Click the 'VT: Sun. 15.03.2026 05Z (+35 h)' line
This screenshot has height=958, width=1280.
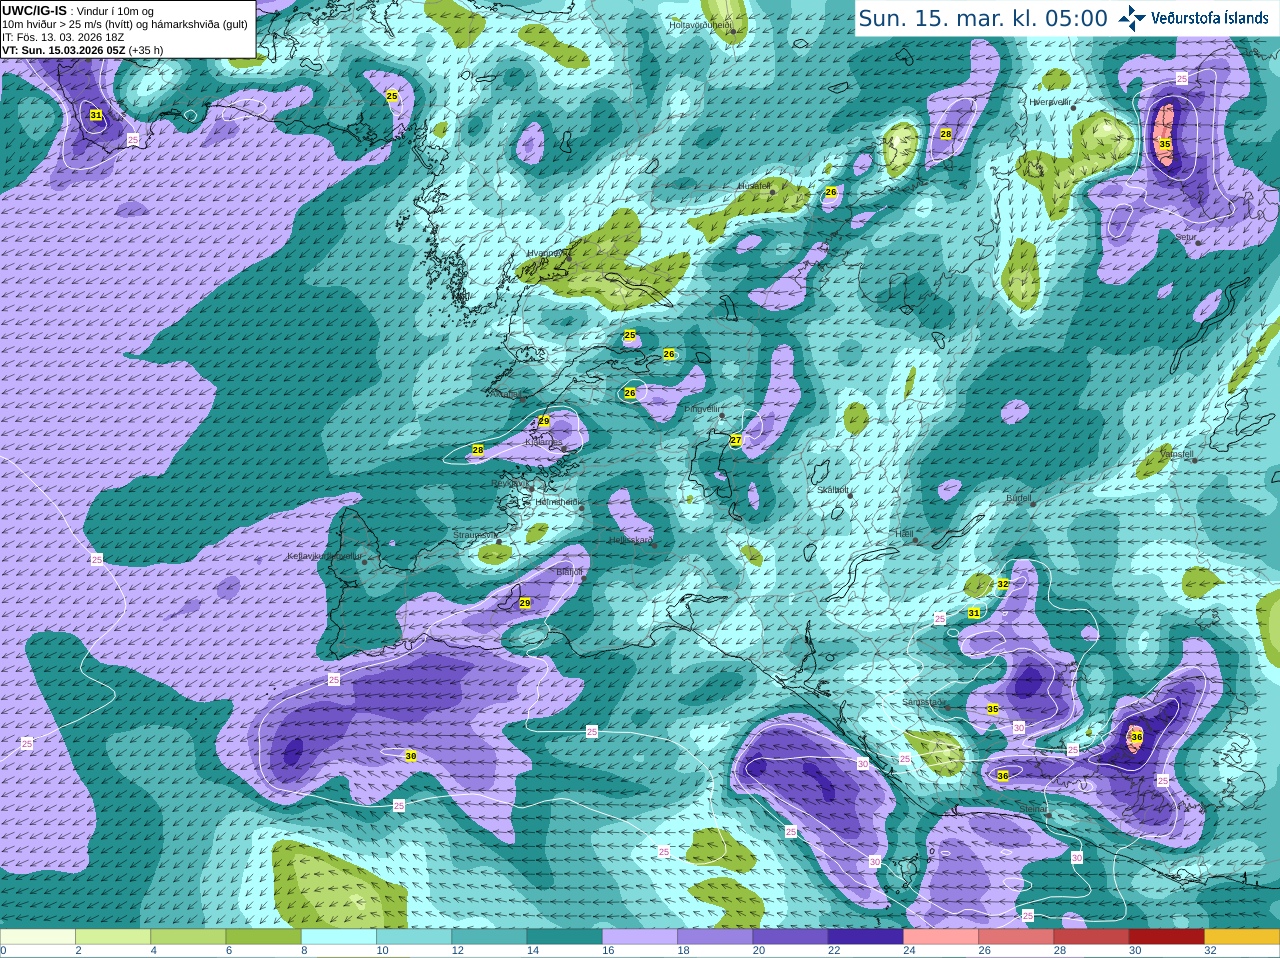tap(83, 50)
